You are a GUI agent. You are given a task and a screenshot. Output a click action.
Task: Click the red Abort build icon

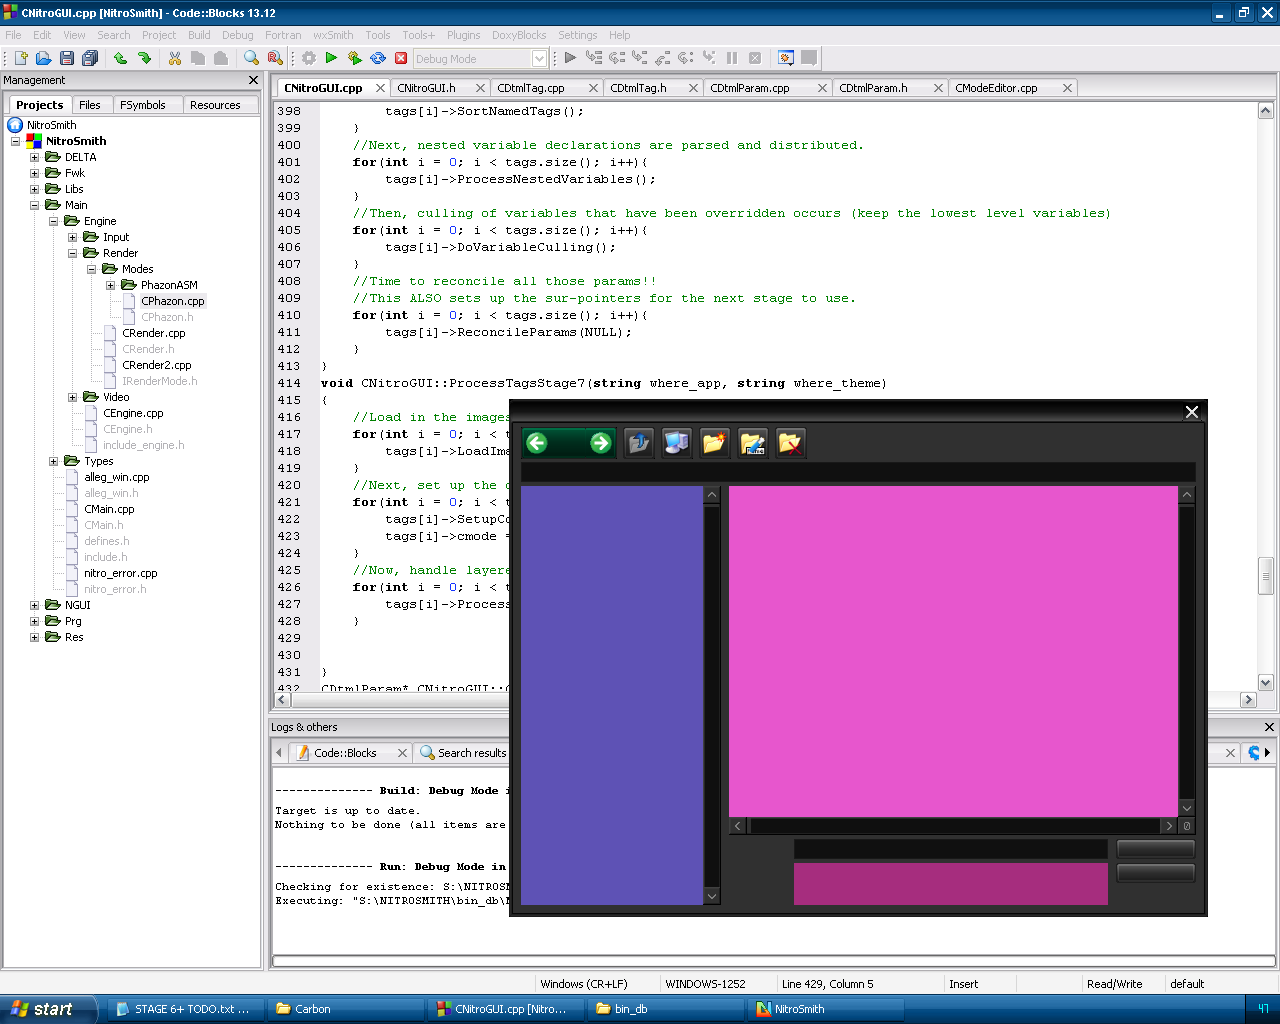pos(401,59)
